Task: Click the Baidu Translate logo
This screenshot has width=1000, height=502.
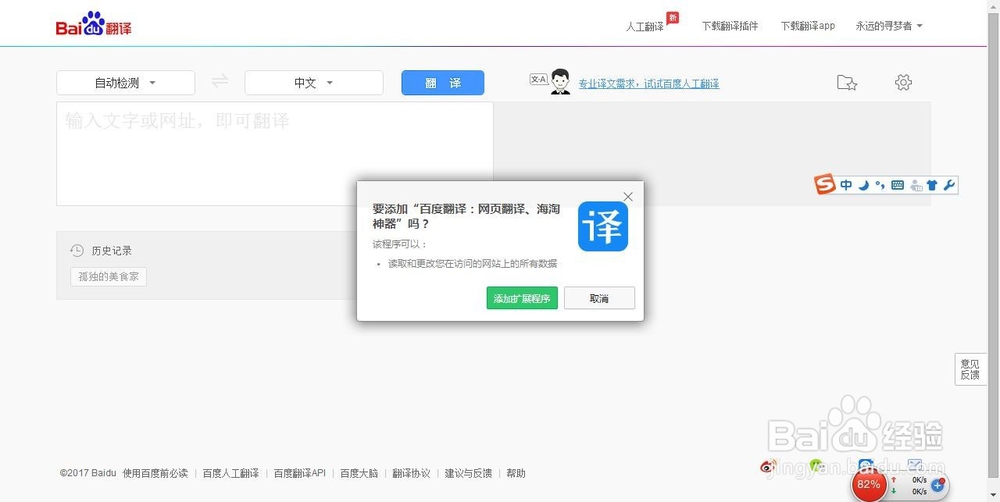Action: (x=93, y=24)
